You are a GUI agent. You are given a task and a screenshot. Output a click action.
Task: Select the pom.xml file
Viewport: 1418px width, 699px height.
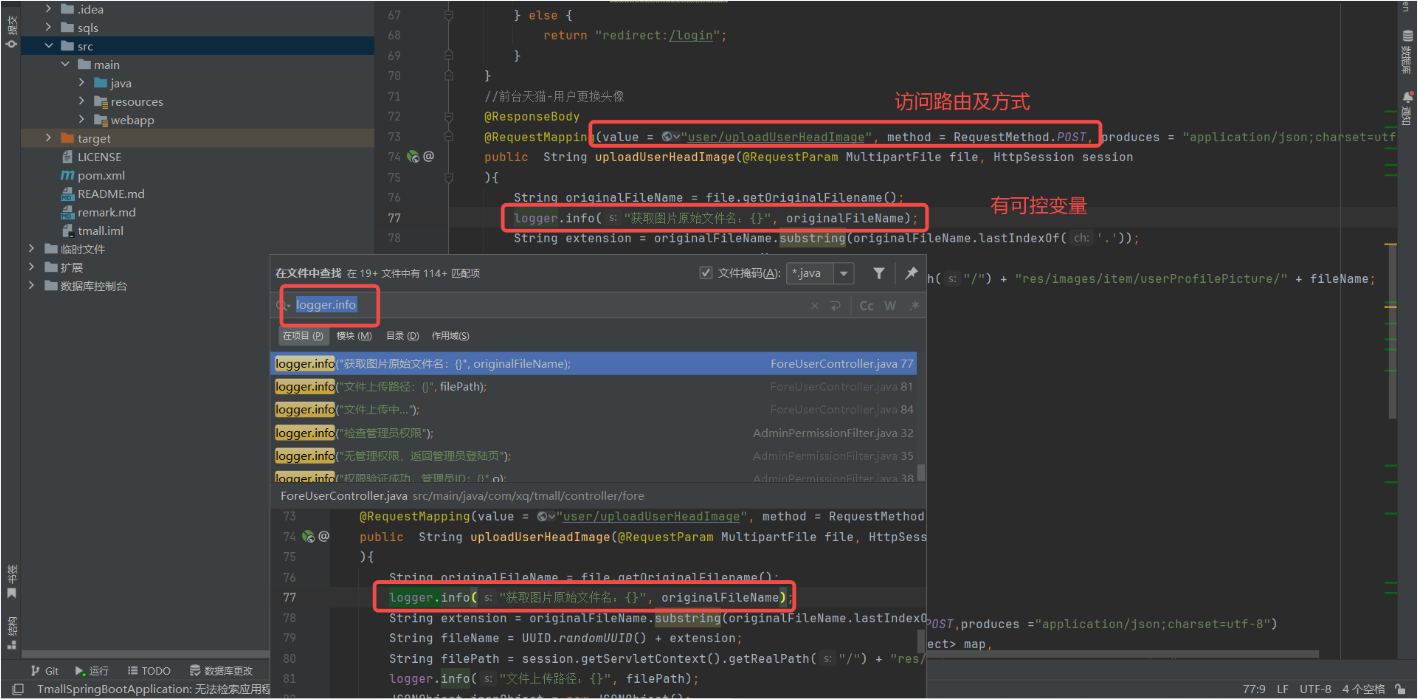pos(92,175)
